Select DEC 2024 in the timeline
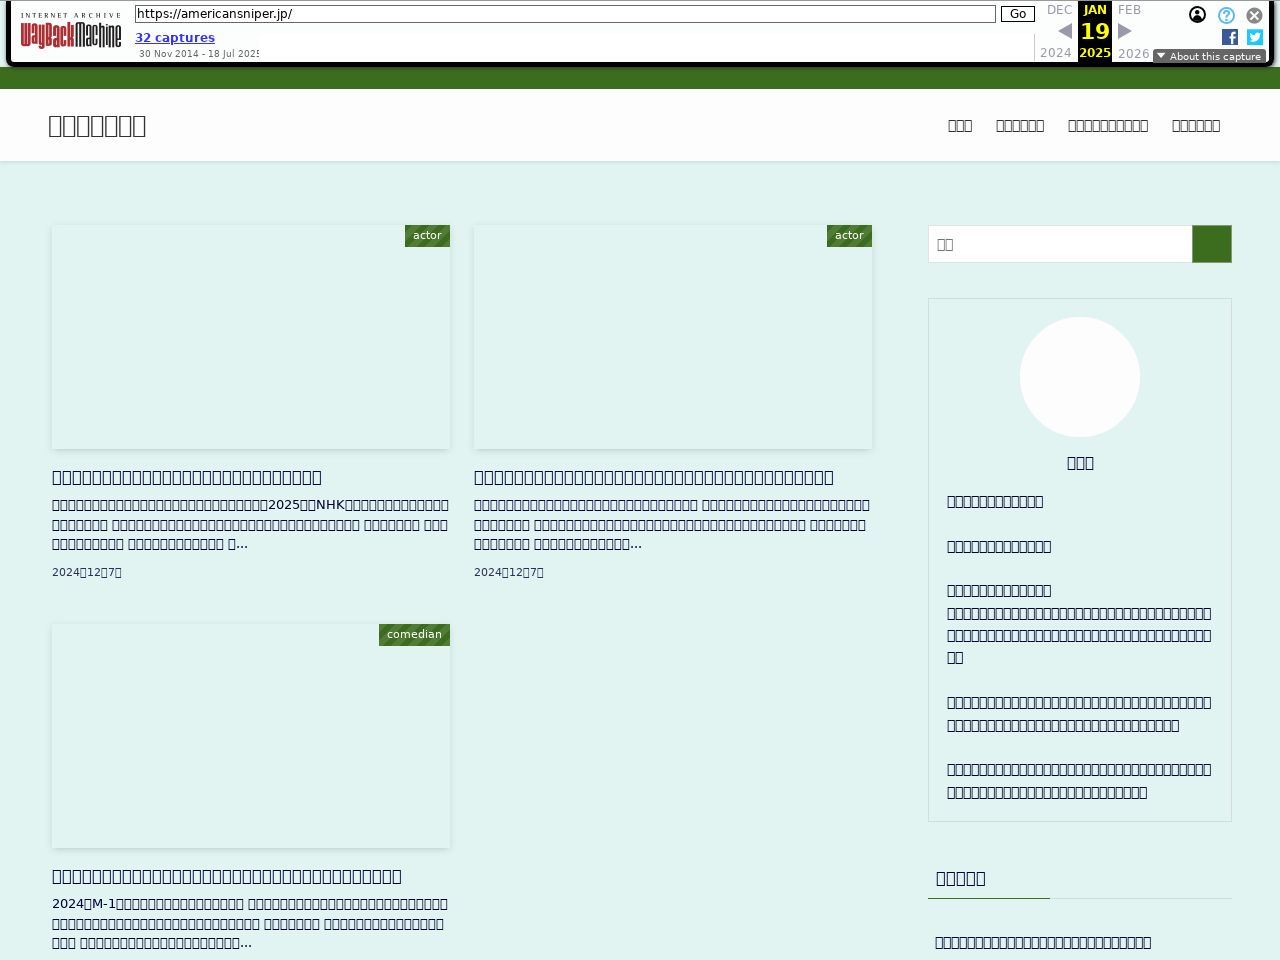Screen dimensions: 1280x960 pyautogui.click(x=1058, y=10)
